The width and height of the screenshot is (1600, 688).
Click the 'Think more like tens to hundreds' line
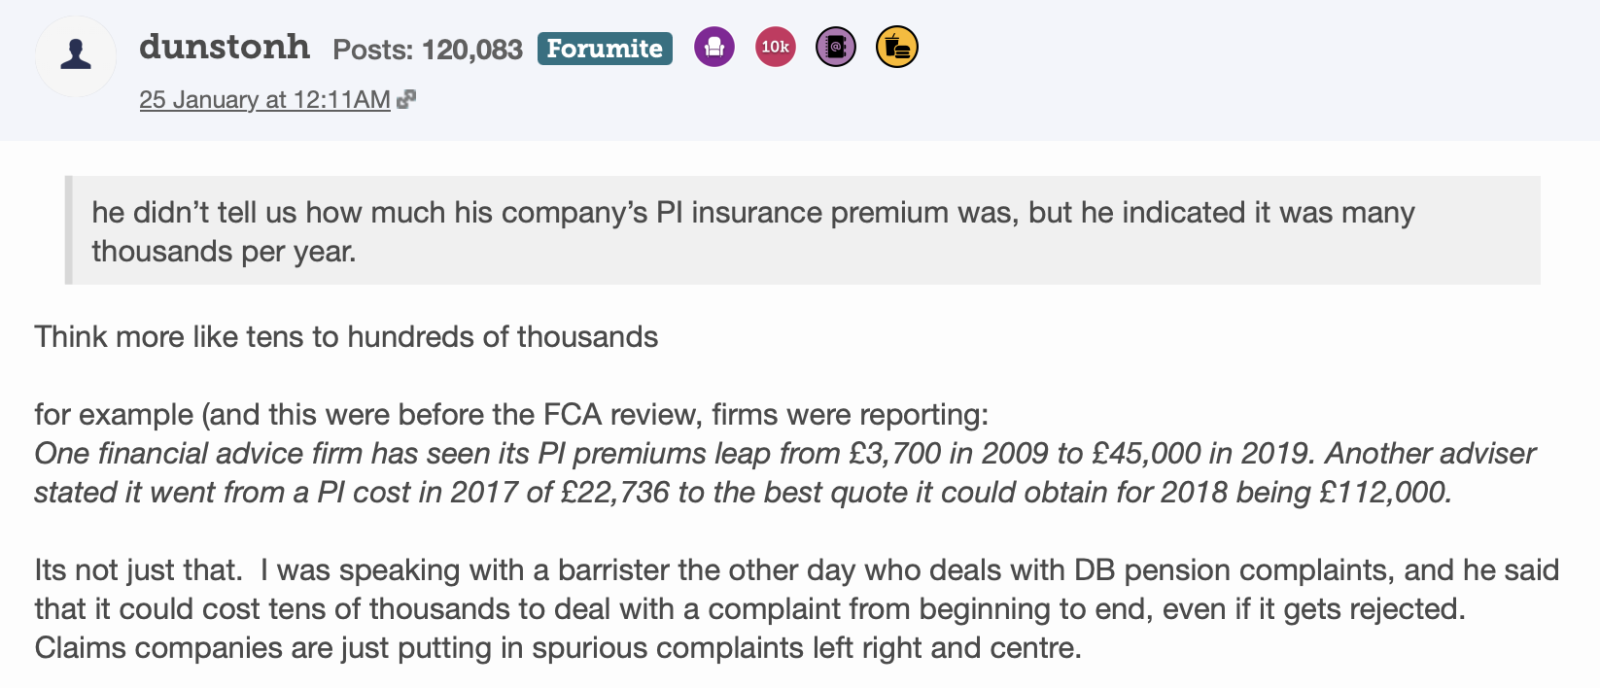click(346, 337)
